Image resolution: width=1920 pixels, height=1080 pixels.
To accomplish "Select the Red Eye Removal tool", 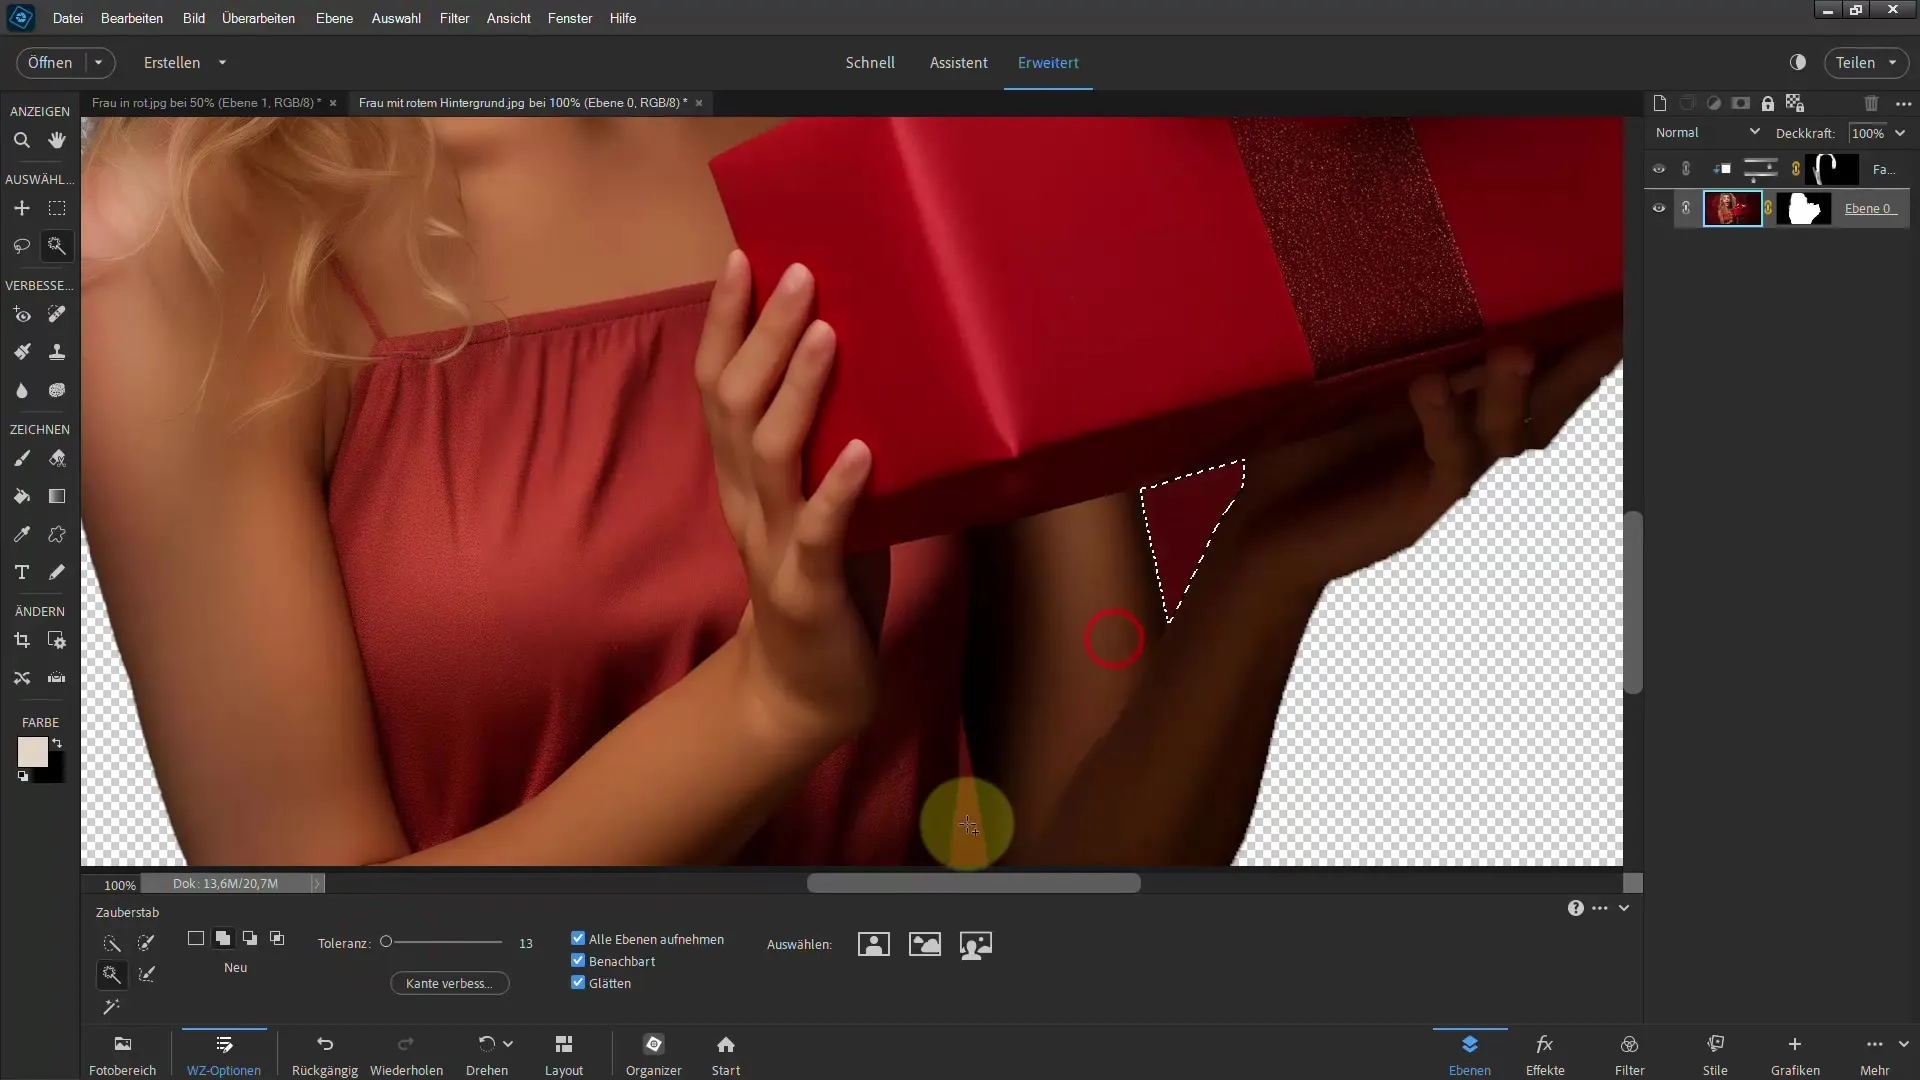I will [21, 315].
